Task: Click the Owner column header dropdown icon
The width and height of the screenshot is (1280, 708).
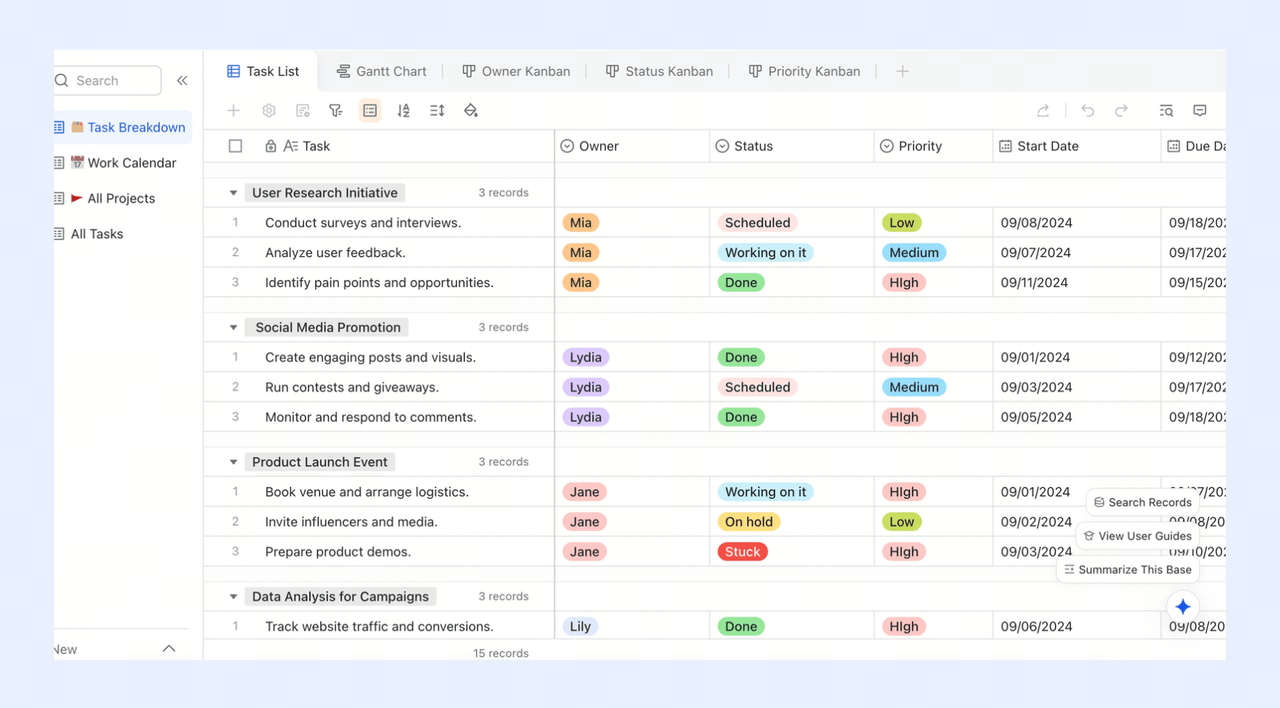Action: pyautogui.click(x=567, y=146)
